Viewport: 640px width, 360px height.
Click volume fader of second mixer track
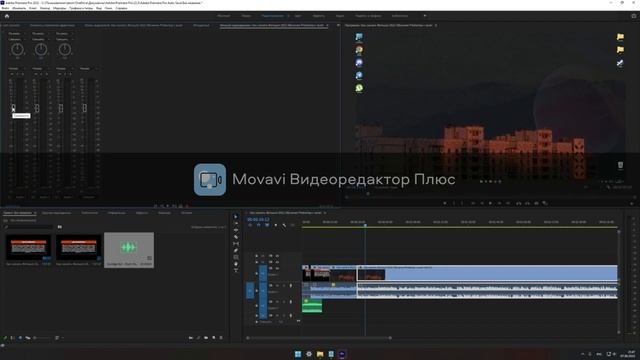tap(37, 108)
